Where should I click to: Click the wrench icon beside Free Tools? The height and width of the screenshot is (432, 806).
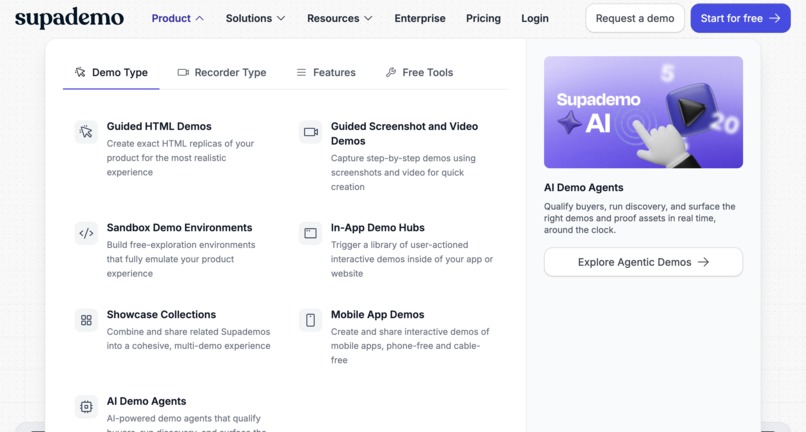coord(391,73)
